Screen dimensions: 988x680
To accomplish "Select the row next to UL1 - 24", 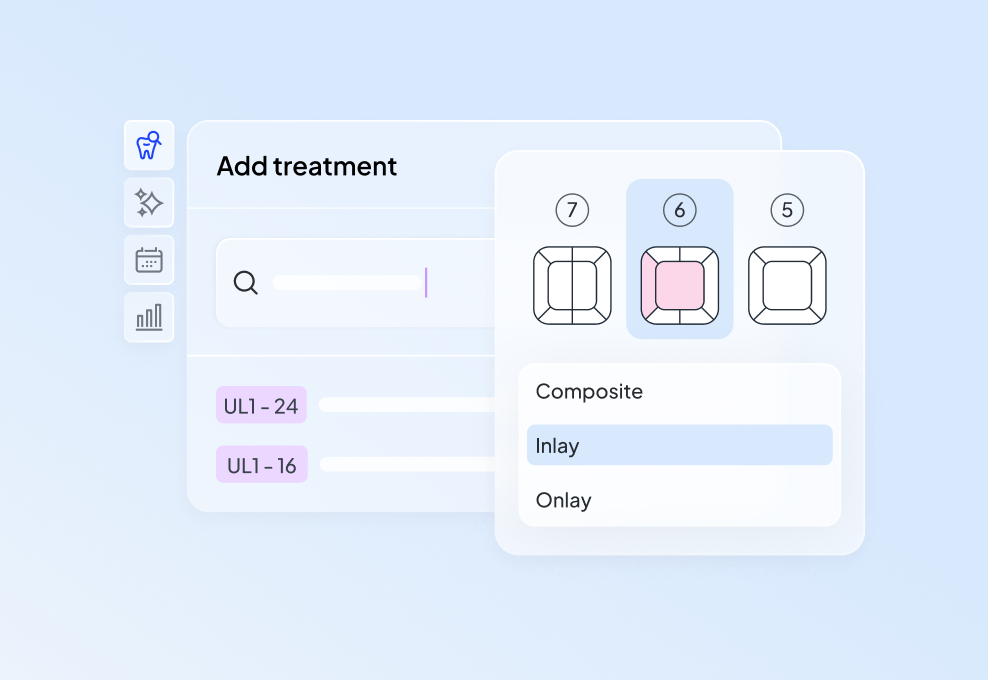I will (405, 405).
